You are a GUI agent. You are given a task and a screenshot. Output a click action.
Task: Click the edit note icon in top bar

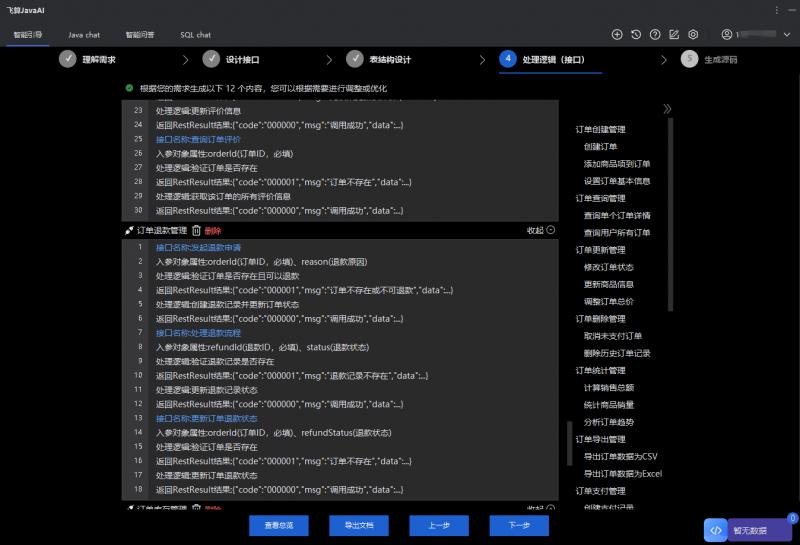coord(674,35)
